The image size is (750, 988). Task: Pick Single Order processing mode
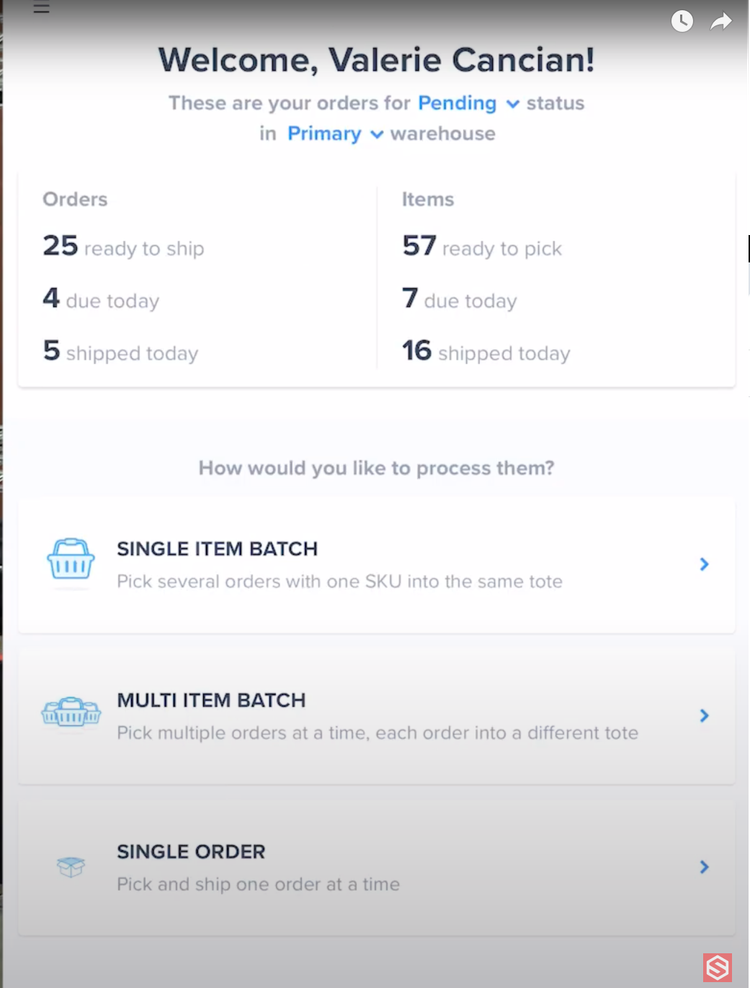(x=375, y=867)
